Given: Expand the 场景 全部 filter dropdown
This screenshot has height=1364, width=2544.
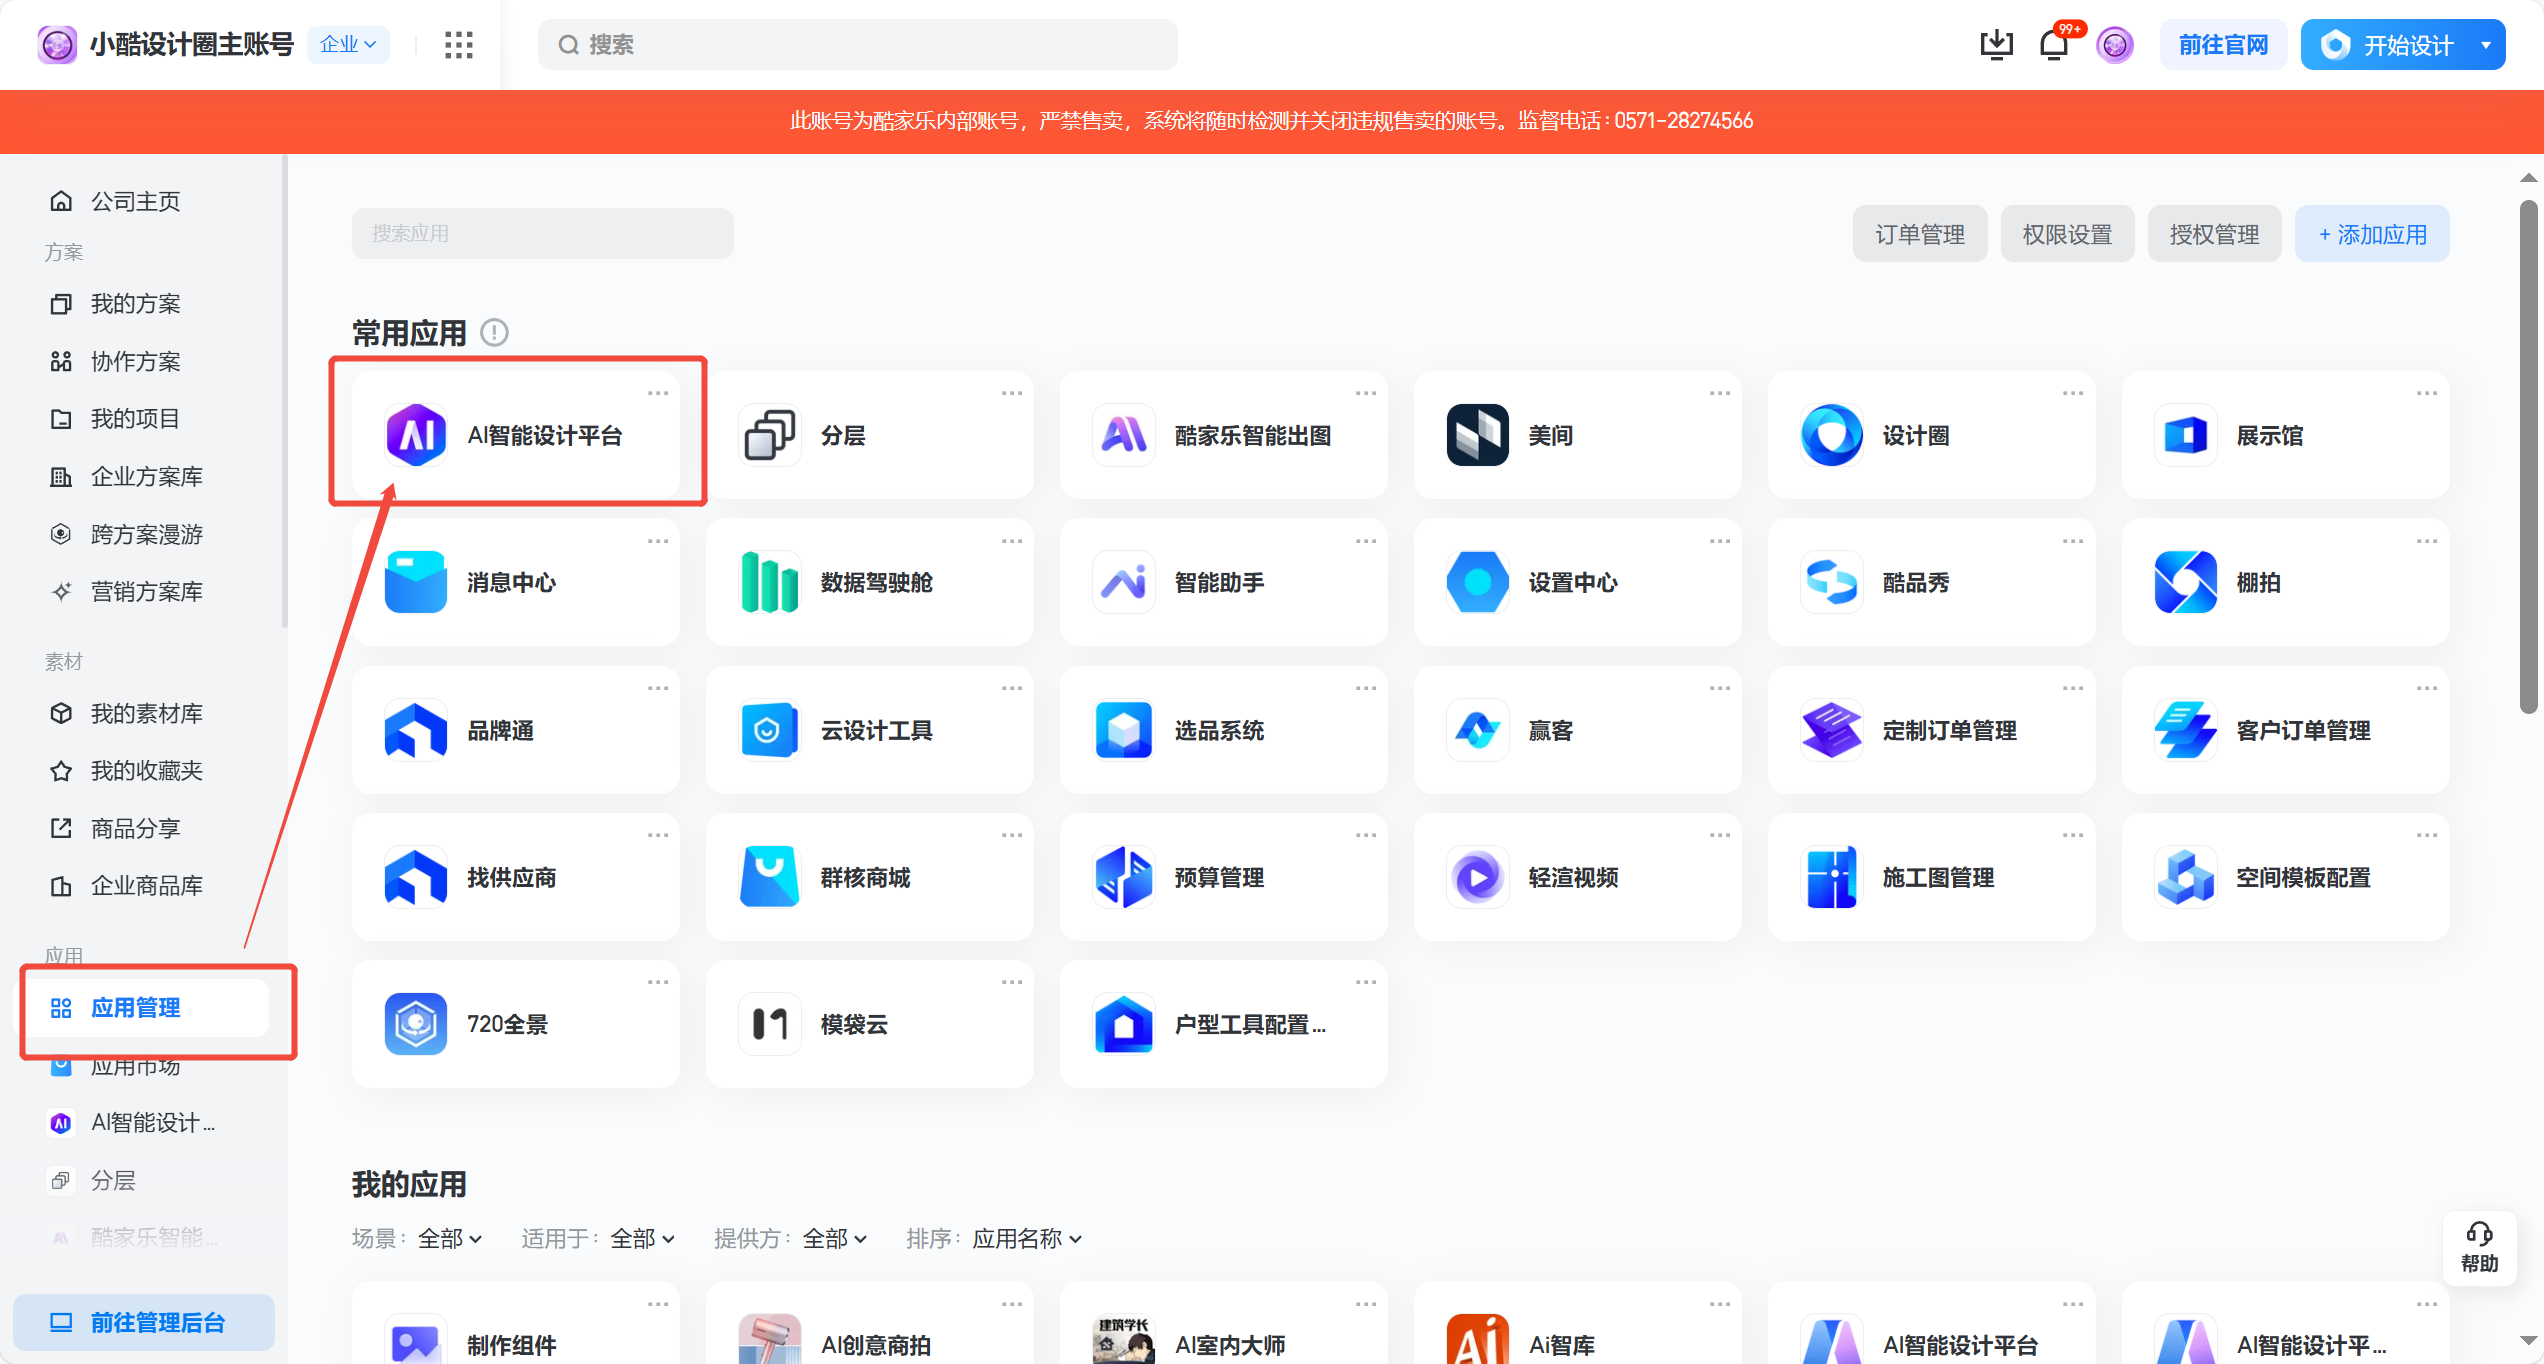Looking at the screenshot, I should [x=450, y=1239].
